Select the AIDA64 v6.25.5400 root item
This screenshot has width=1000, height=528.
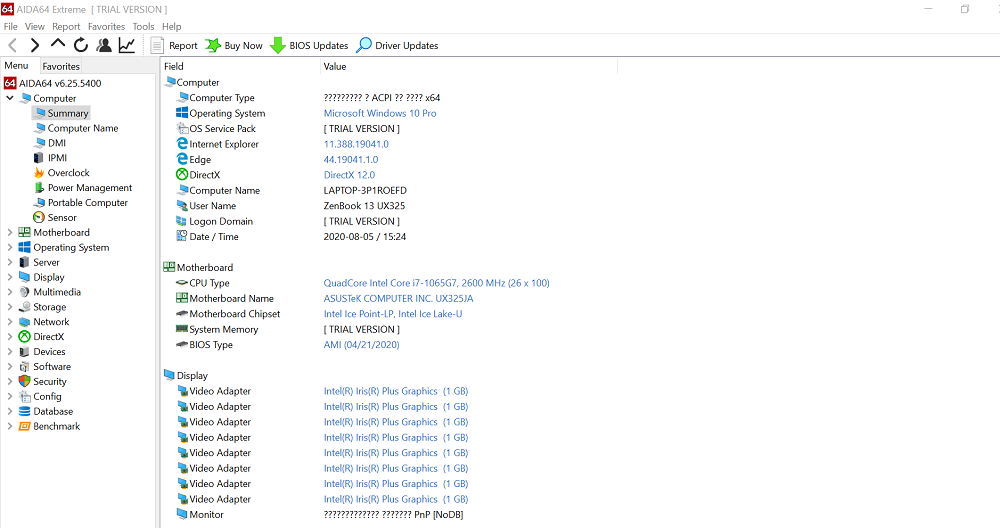pyautogui.click(x=53, y=83)
